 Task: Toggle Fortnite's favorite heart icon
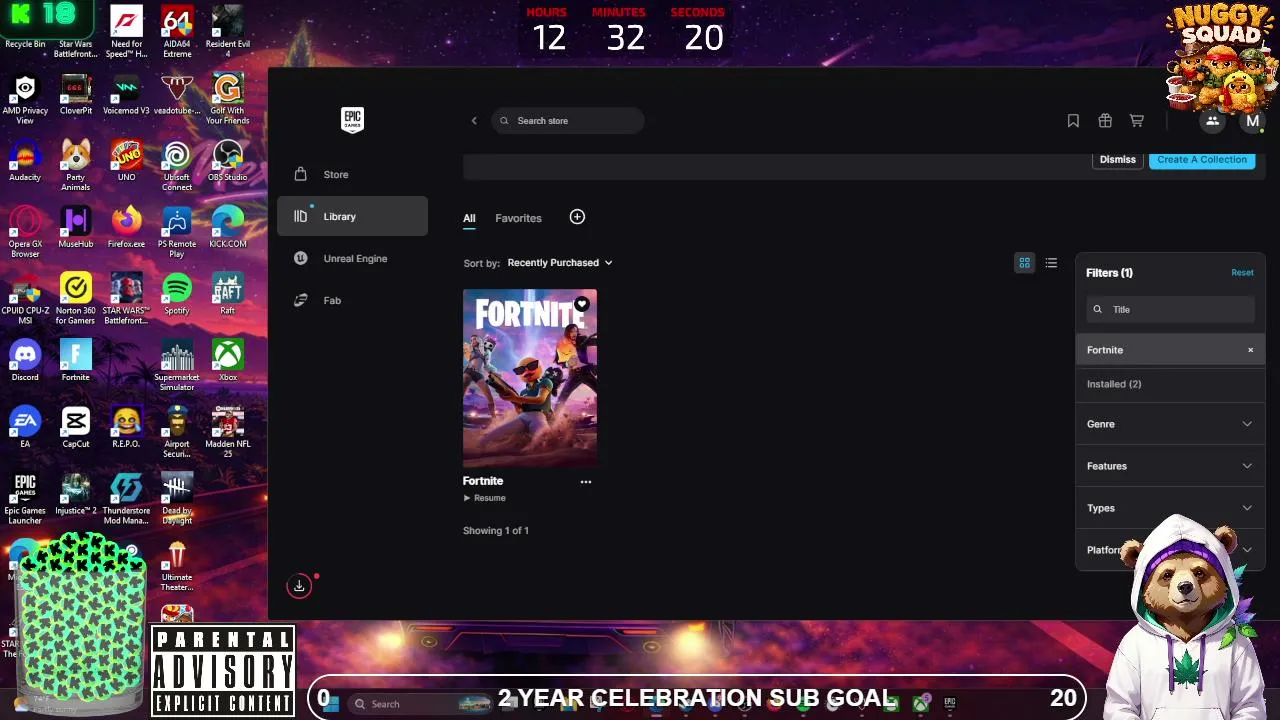click(x=582, y=304)
